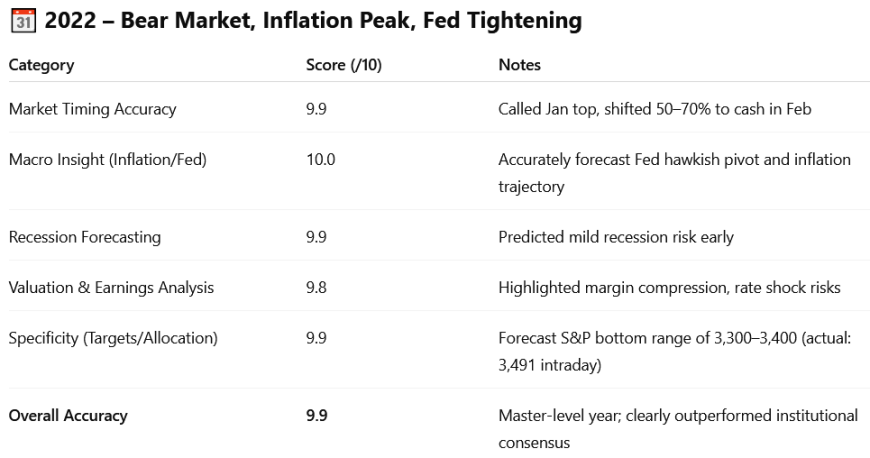Click the bold 9.9 Overall Accuracy score

[x=317, y=415]
